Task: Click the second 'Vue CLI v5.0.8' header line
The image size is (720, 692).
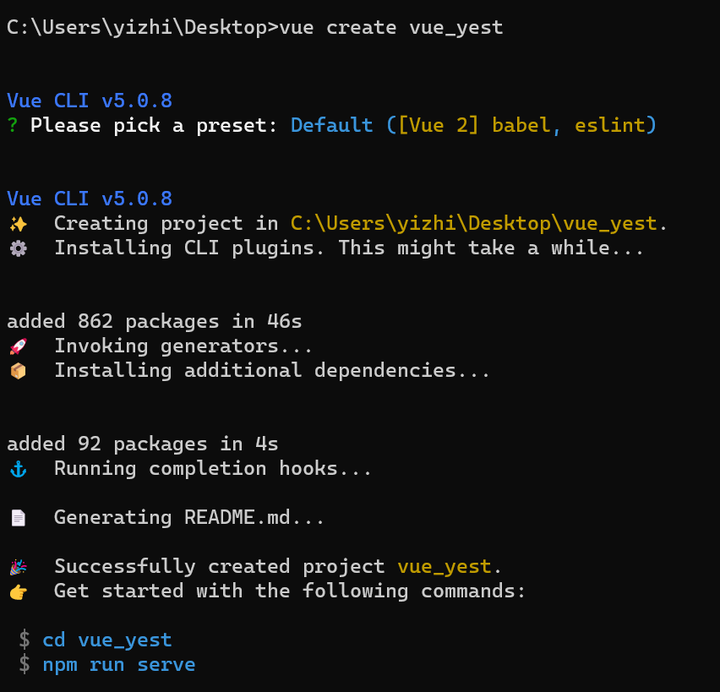Action: 90,199
